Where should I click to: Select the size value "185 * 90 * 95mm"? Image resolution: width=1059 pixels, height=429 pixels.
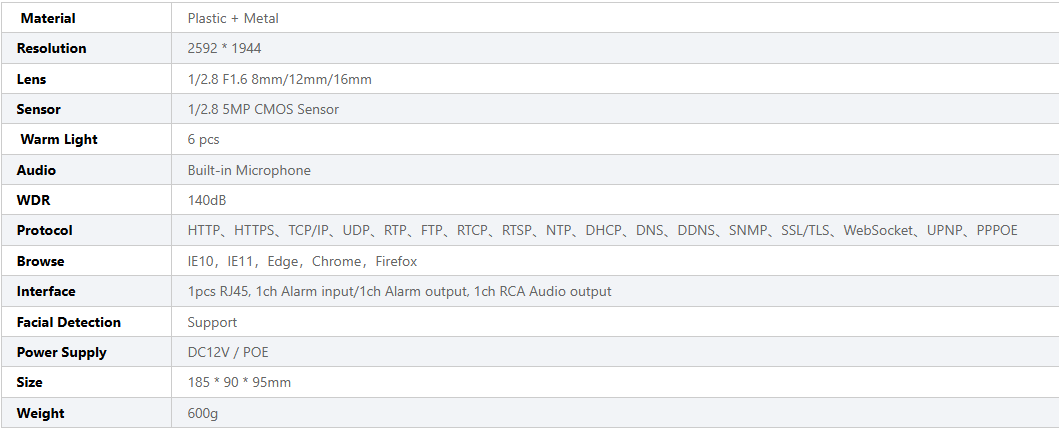pyautogui.click(x=239, y=382)
